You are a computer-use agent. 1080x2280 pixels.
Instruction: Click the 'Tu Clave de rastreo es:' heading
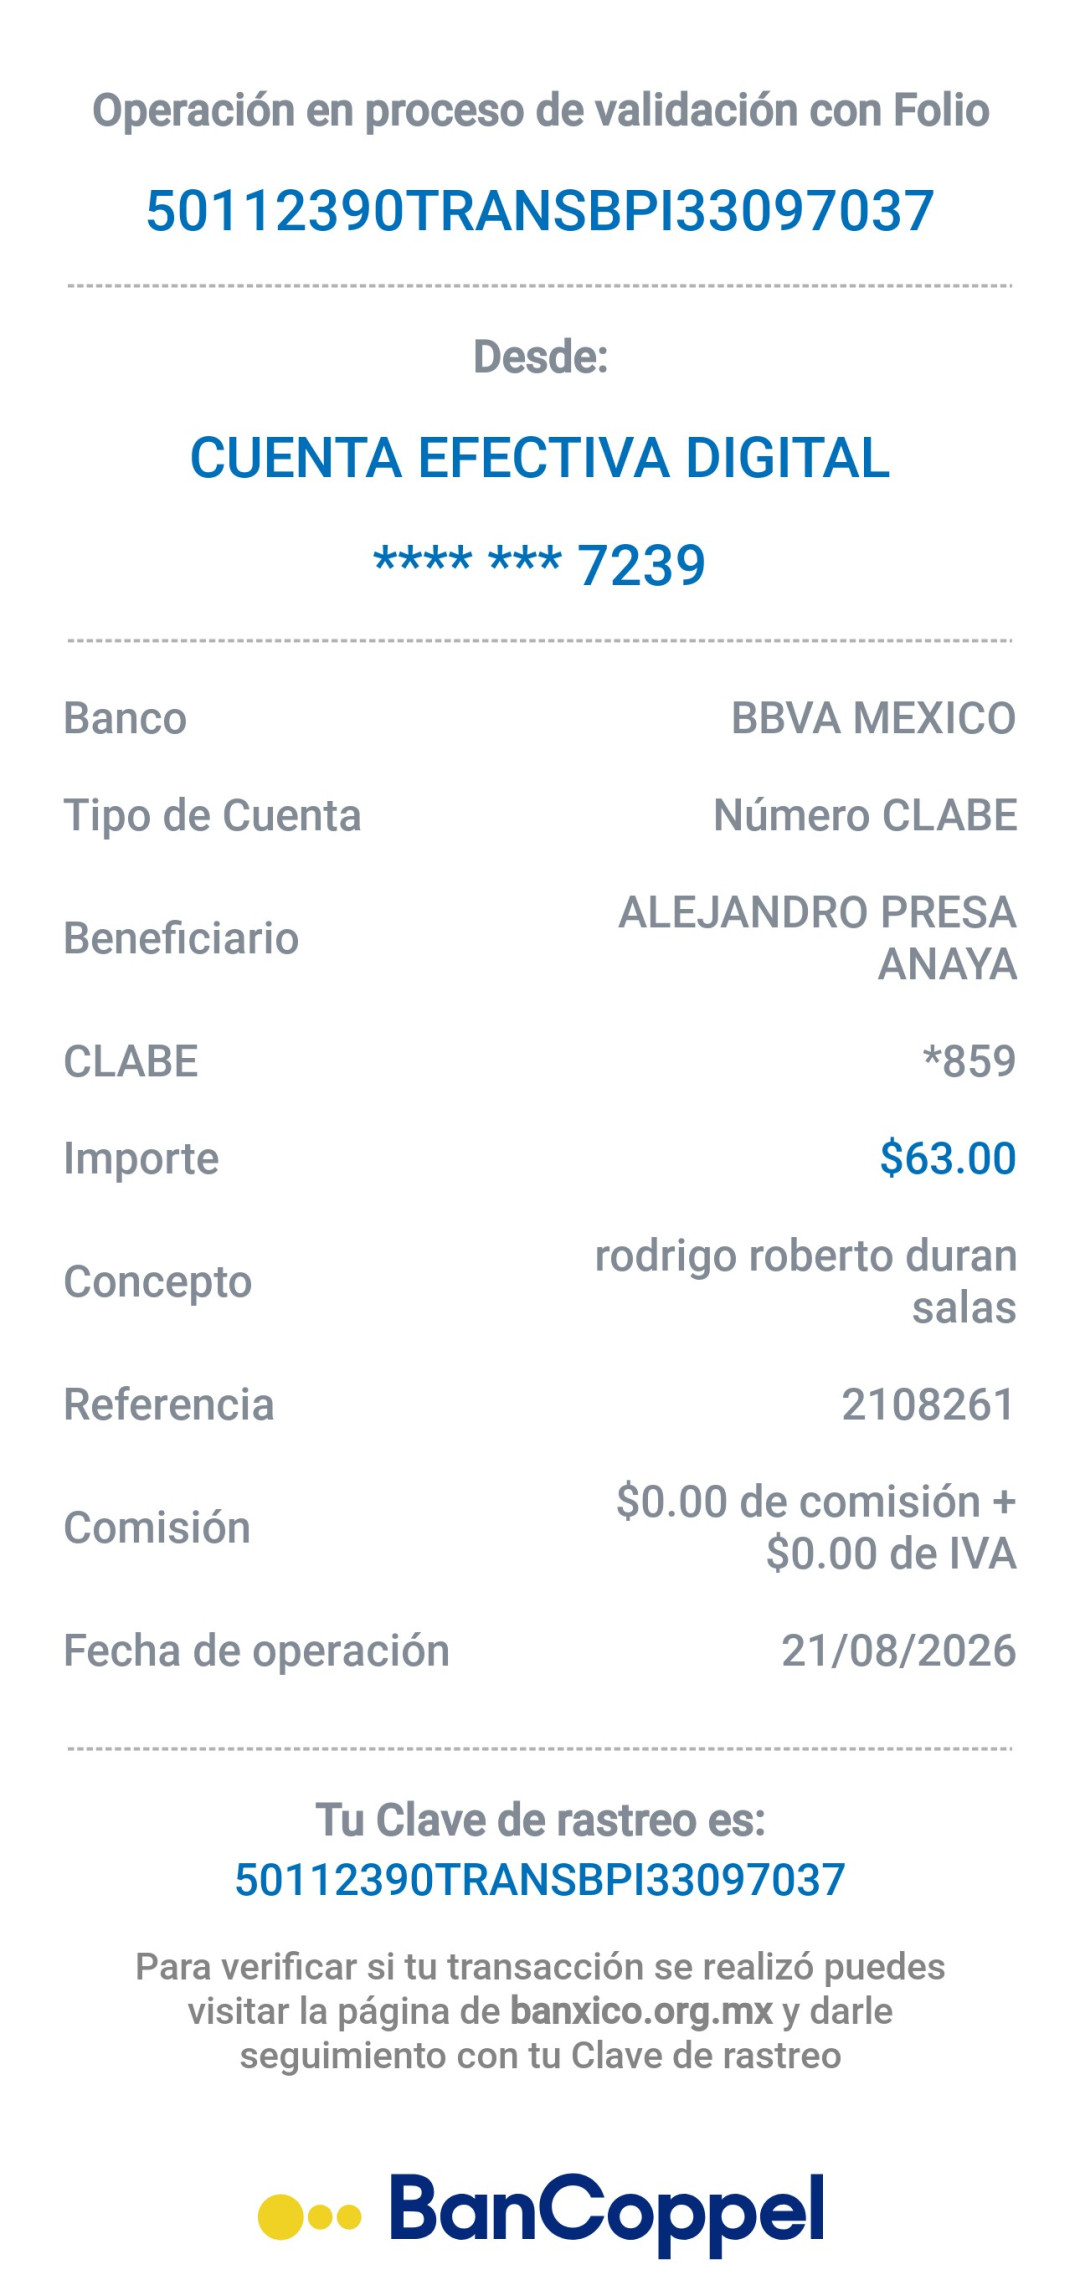(540, 1820)
